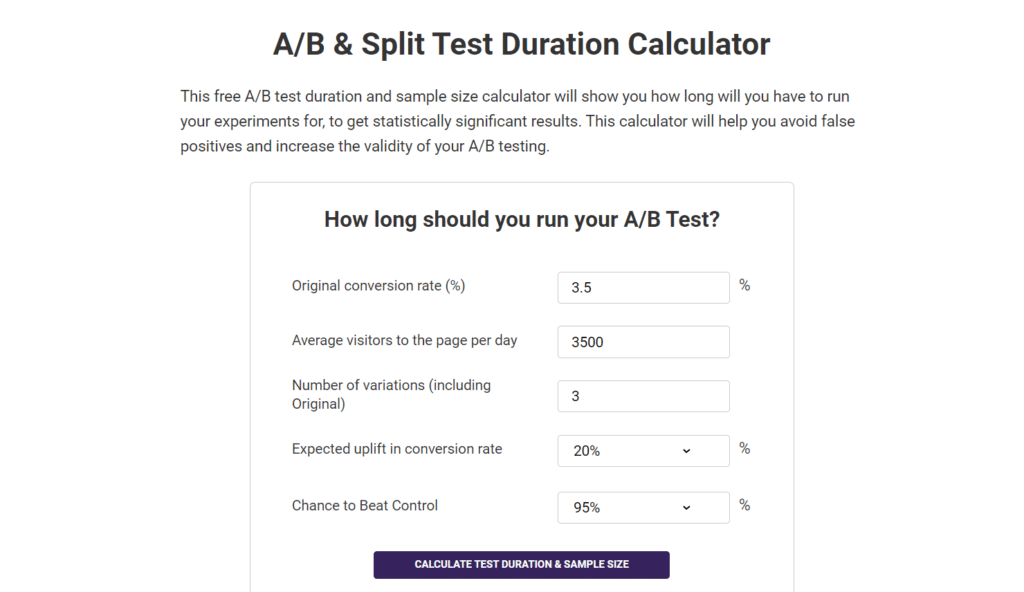Click the Chance to Beat Control label
The height and width of the screenshot is (592, 1024).
pyautogui.click(x=364, y=506)
